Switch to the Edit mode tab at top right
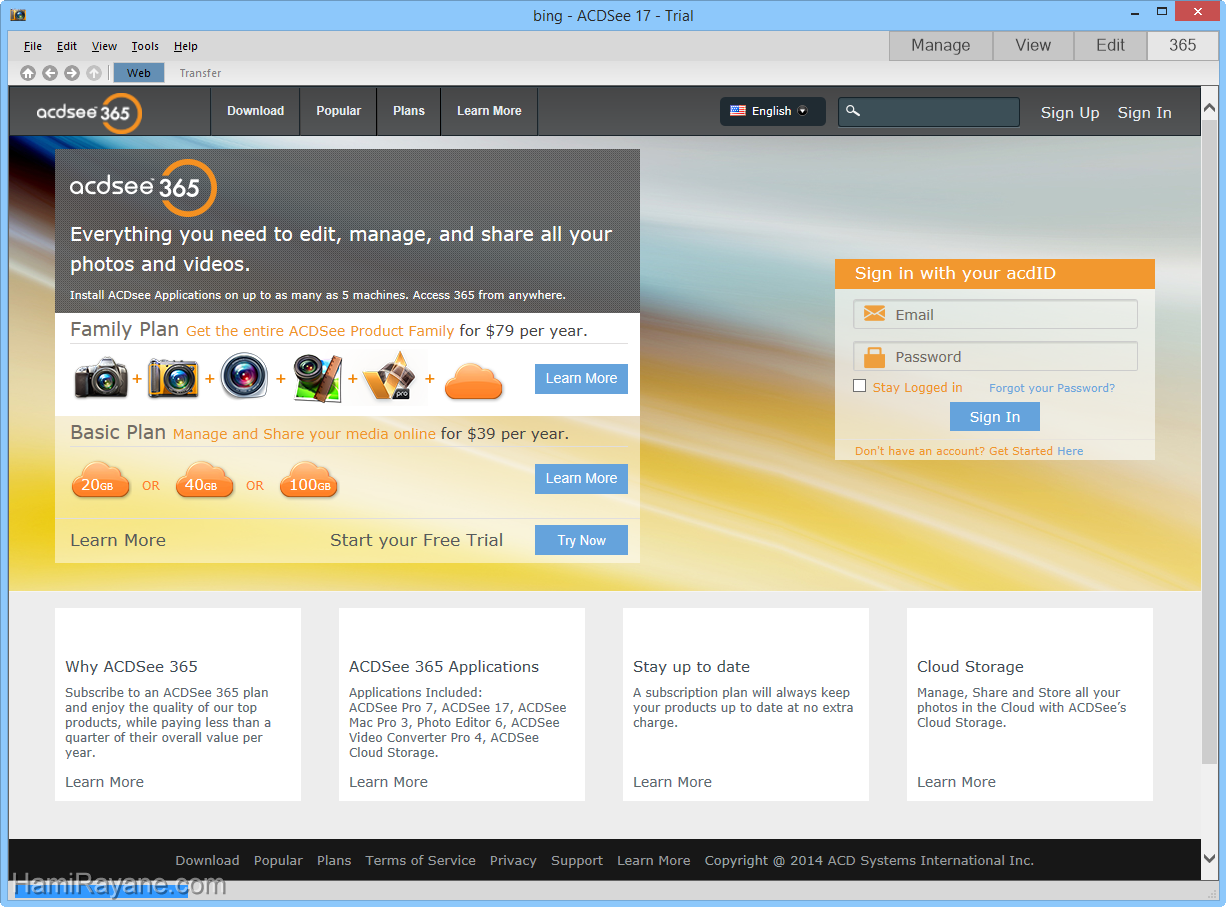This screenshot has height=907, width=1226. click(x=1110, y=46)
